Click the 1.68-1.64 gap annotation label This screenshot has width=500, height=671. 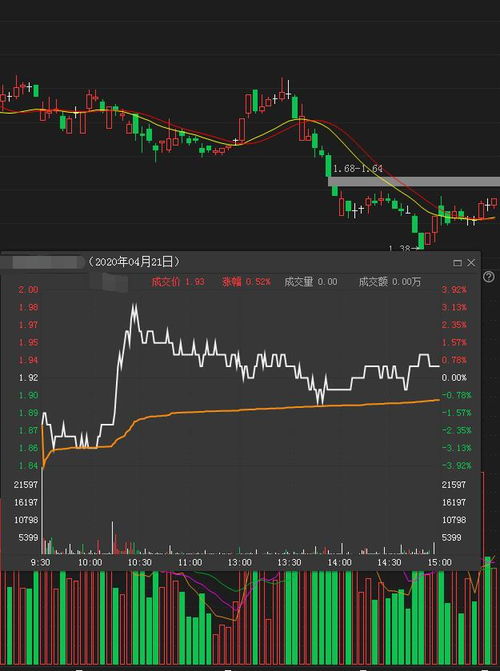pyautogui.click(x=358, y=169)
